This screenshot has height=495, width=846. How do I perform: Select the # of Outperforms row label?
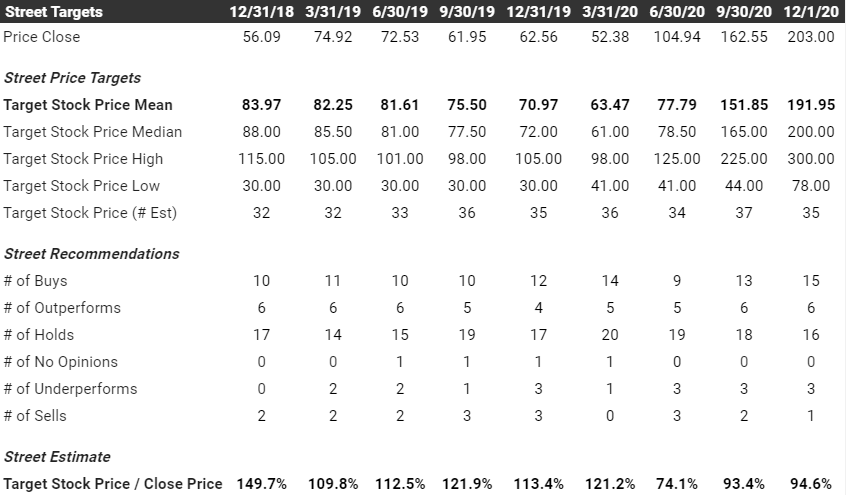[x=62, y=308]
